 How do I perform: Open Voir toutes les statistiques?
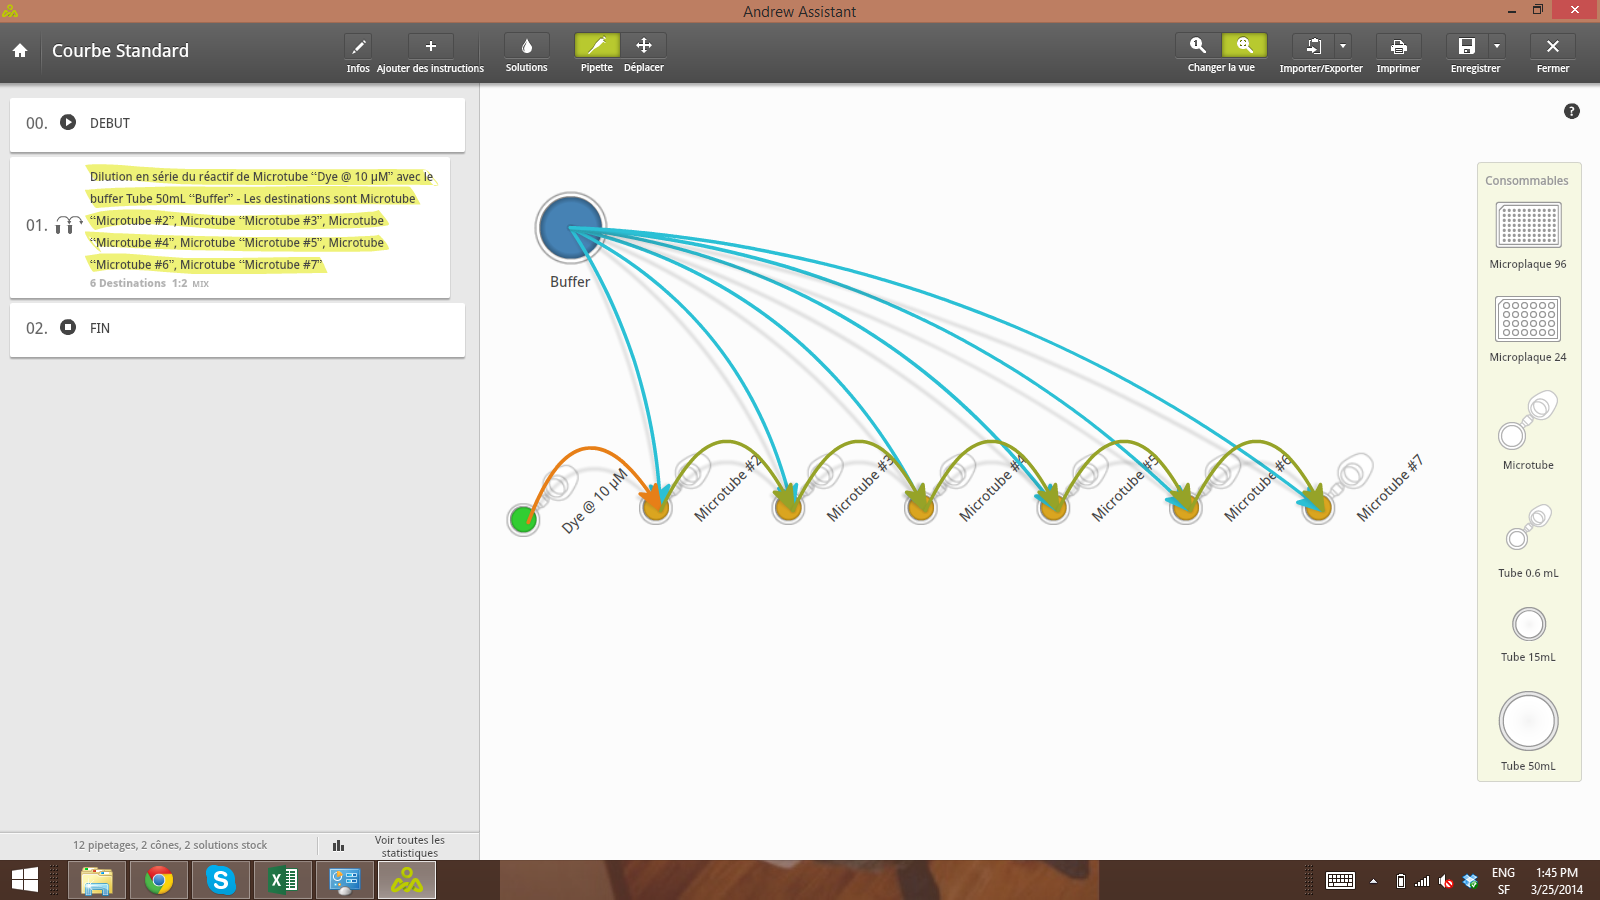(x=410, y=846)
